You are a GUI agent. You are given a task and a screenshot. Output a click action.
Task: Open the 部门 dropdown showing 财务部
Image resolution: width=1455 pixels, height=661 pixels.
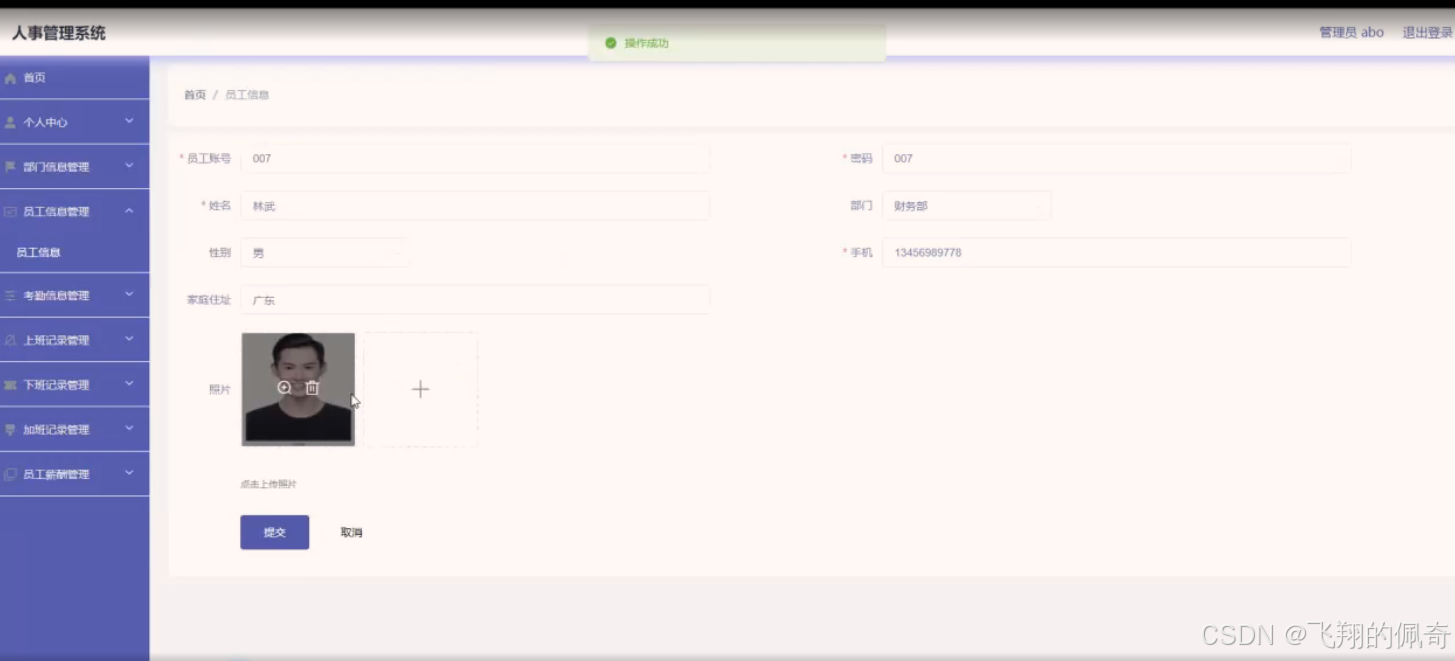click(966, 206)
